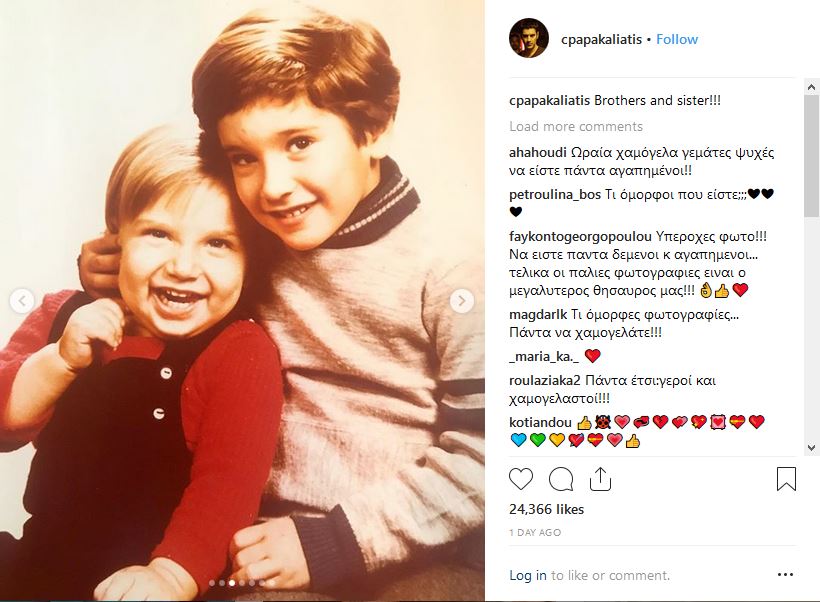Image resolution: width=820 pixels, height=602 pixels.
Task: Click the 1 DAY AGO timestamp
Action: [x=535, y=533]
